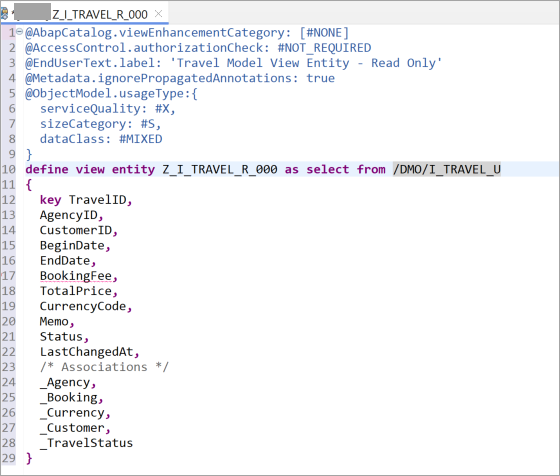The image size is (560, 476).
Task: Click the serviceQuality: #X line
Action: 108,109
